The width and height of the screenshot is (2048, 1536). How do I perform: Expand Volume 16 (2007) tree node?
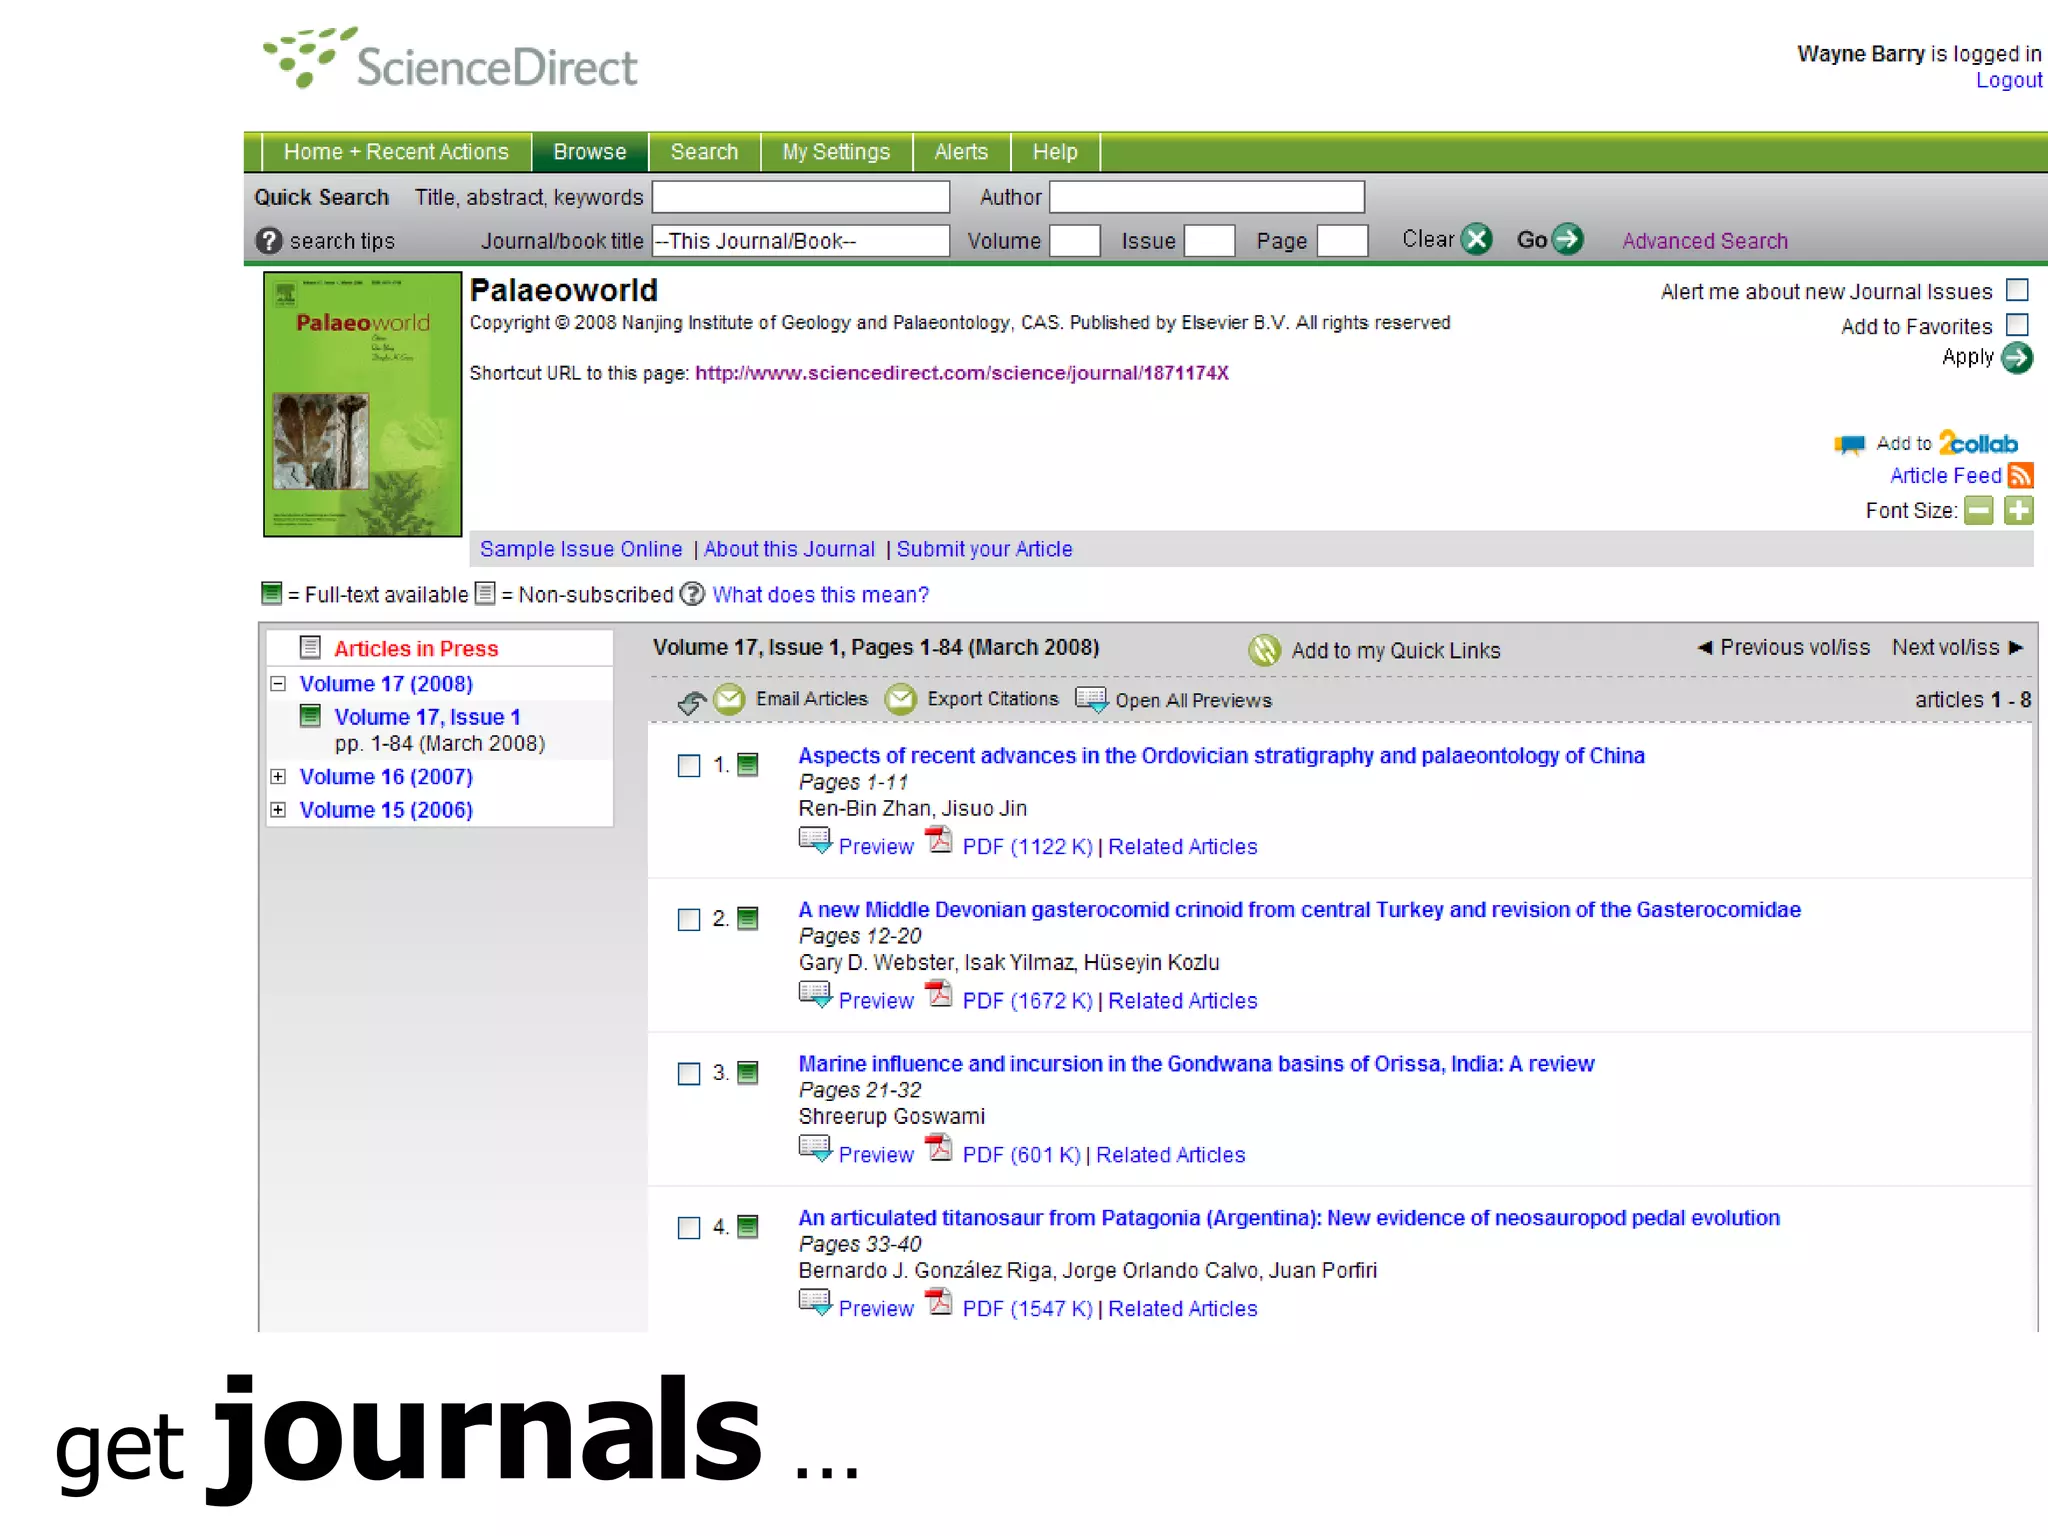click(x=278, y=777)
